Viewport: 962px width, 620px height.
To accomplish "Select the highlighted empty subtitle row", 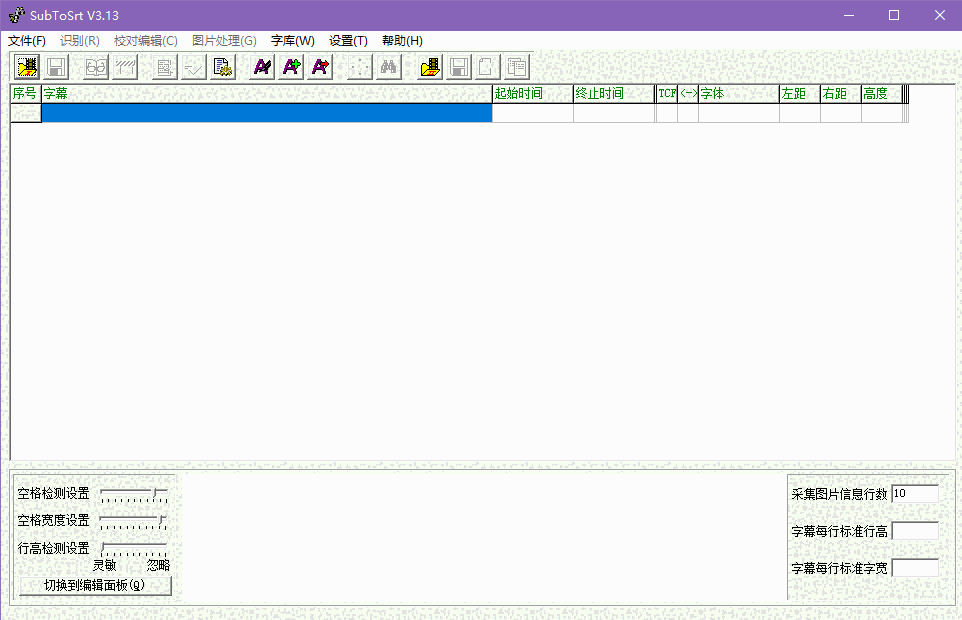I will coord(265,112).
